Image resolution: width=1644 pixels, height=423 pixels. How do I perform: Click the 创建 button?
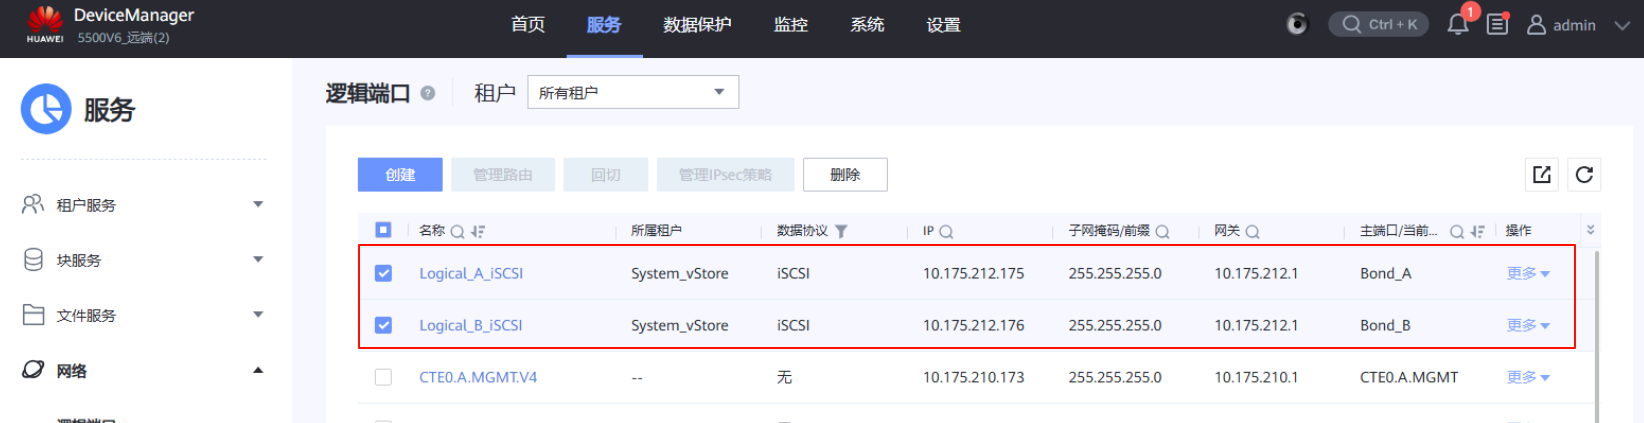400,175
